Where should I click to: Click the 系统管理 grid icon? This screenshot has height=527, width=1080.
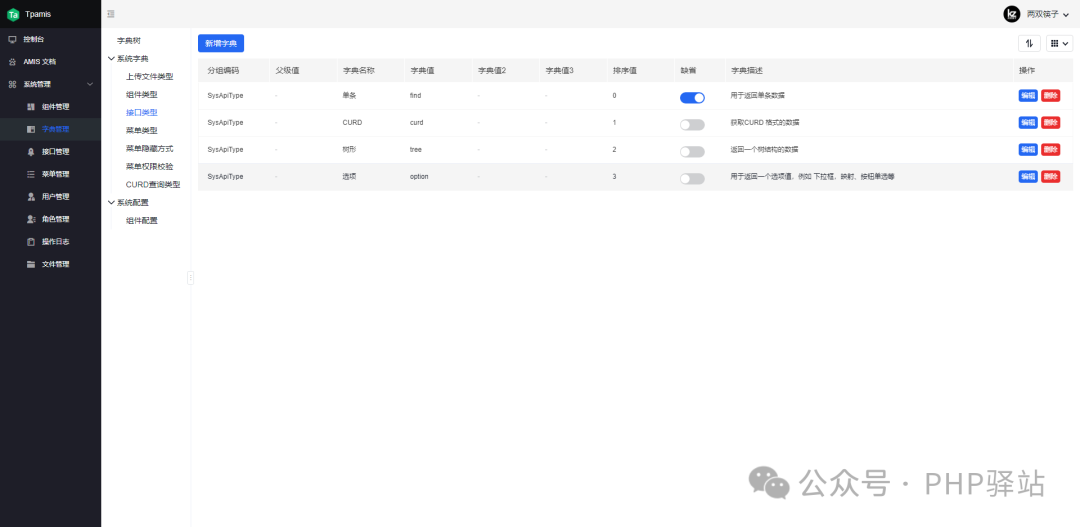12,84
